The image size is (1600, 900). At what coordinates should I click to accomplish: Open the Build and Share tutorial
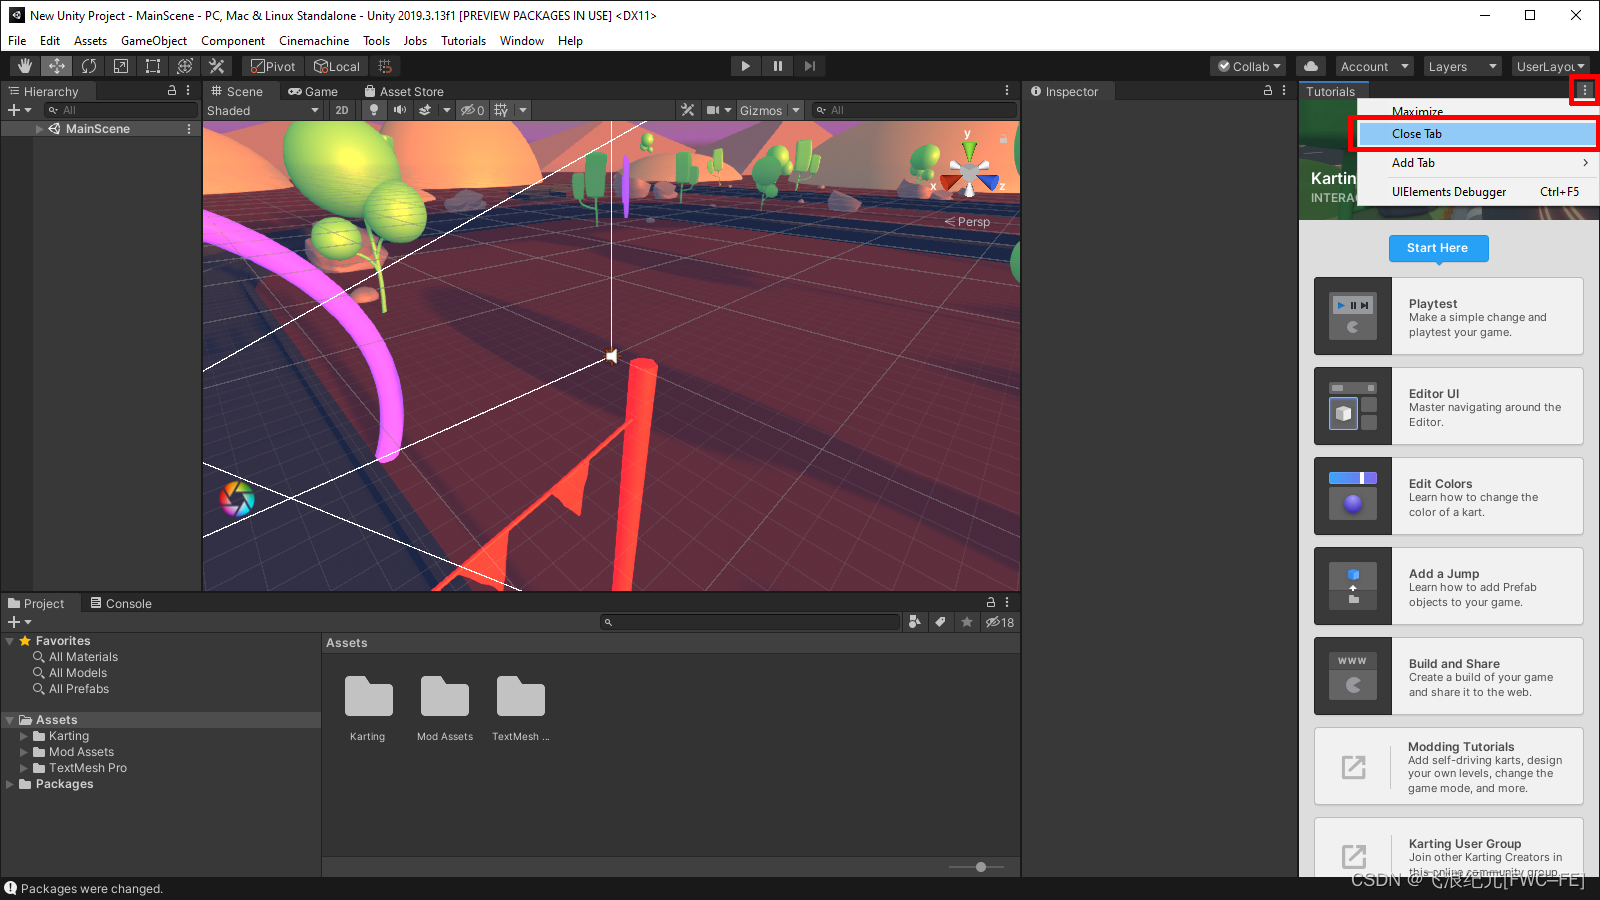[1448, 676]
